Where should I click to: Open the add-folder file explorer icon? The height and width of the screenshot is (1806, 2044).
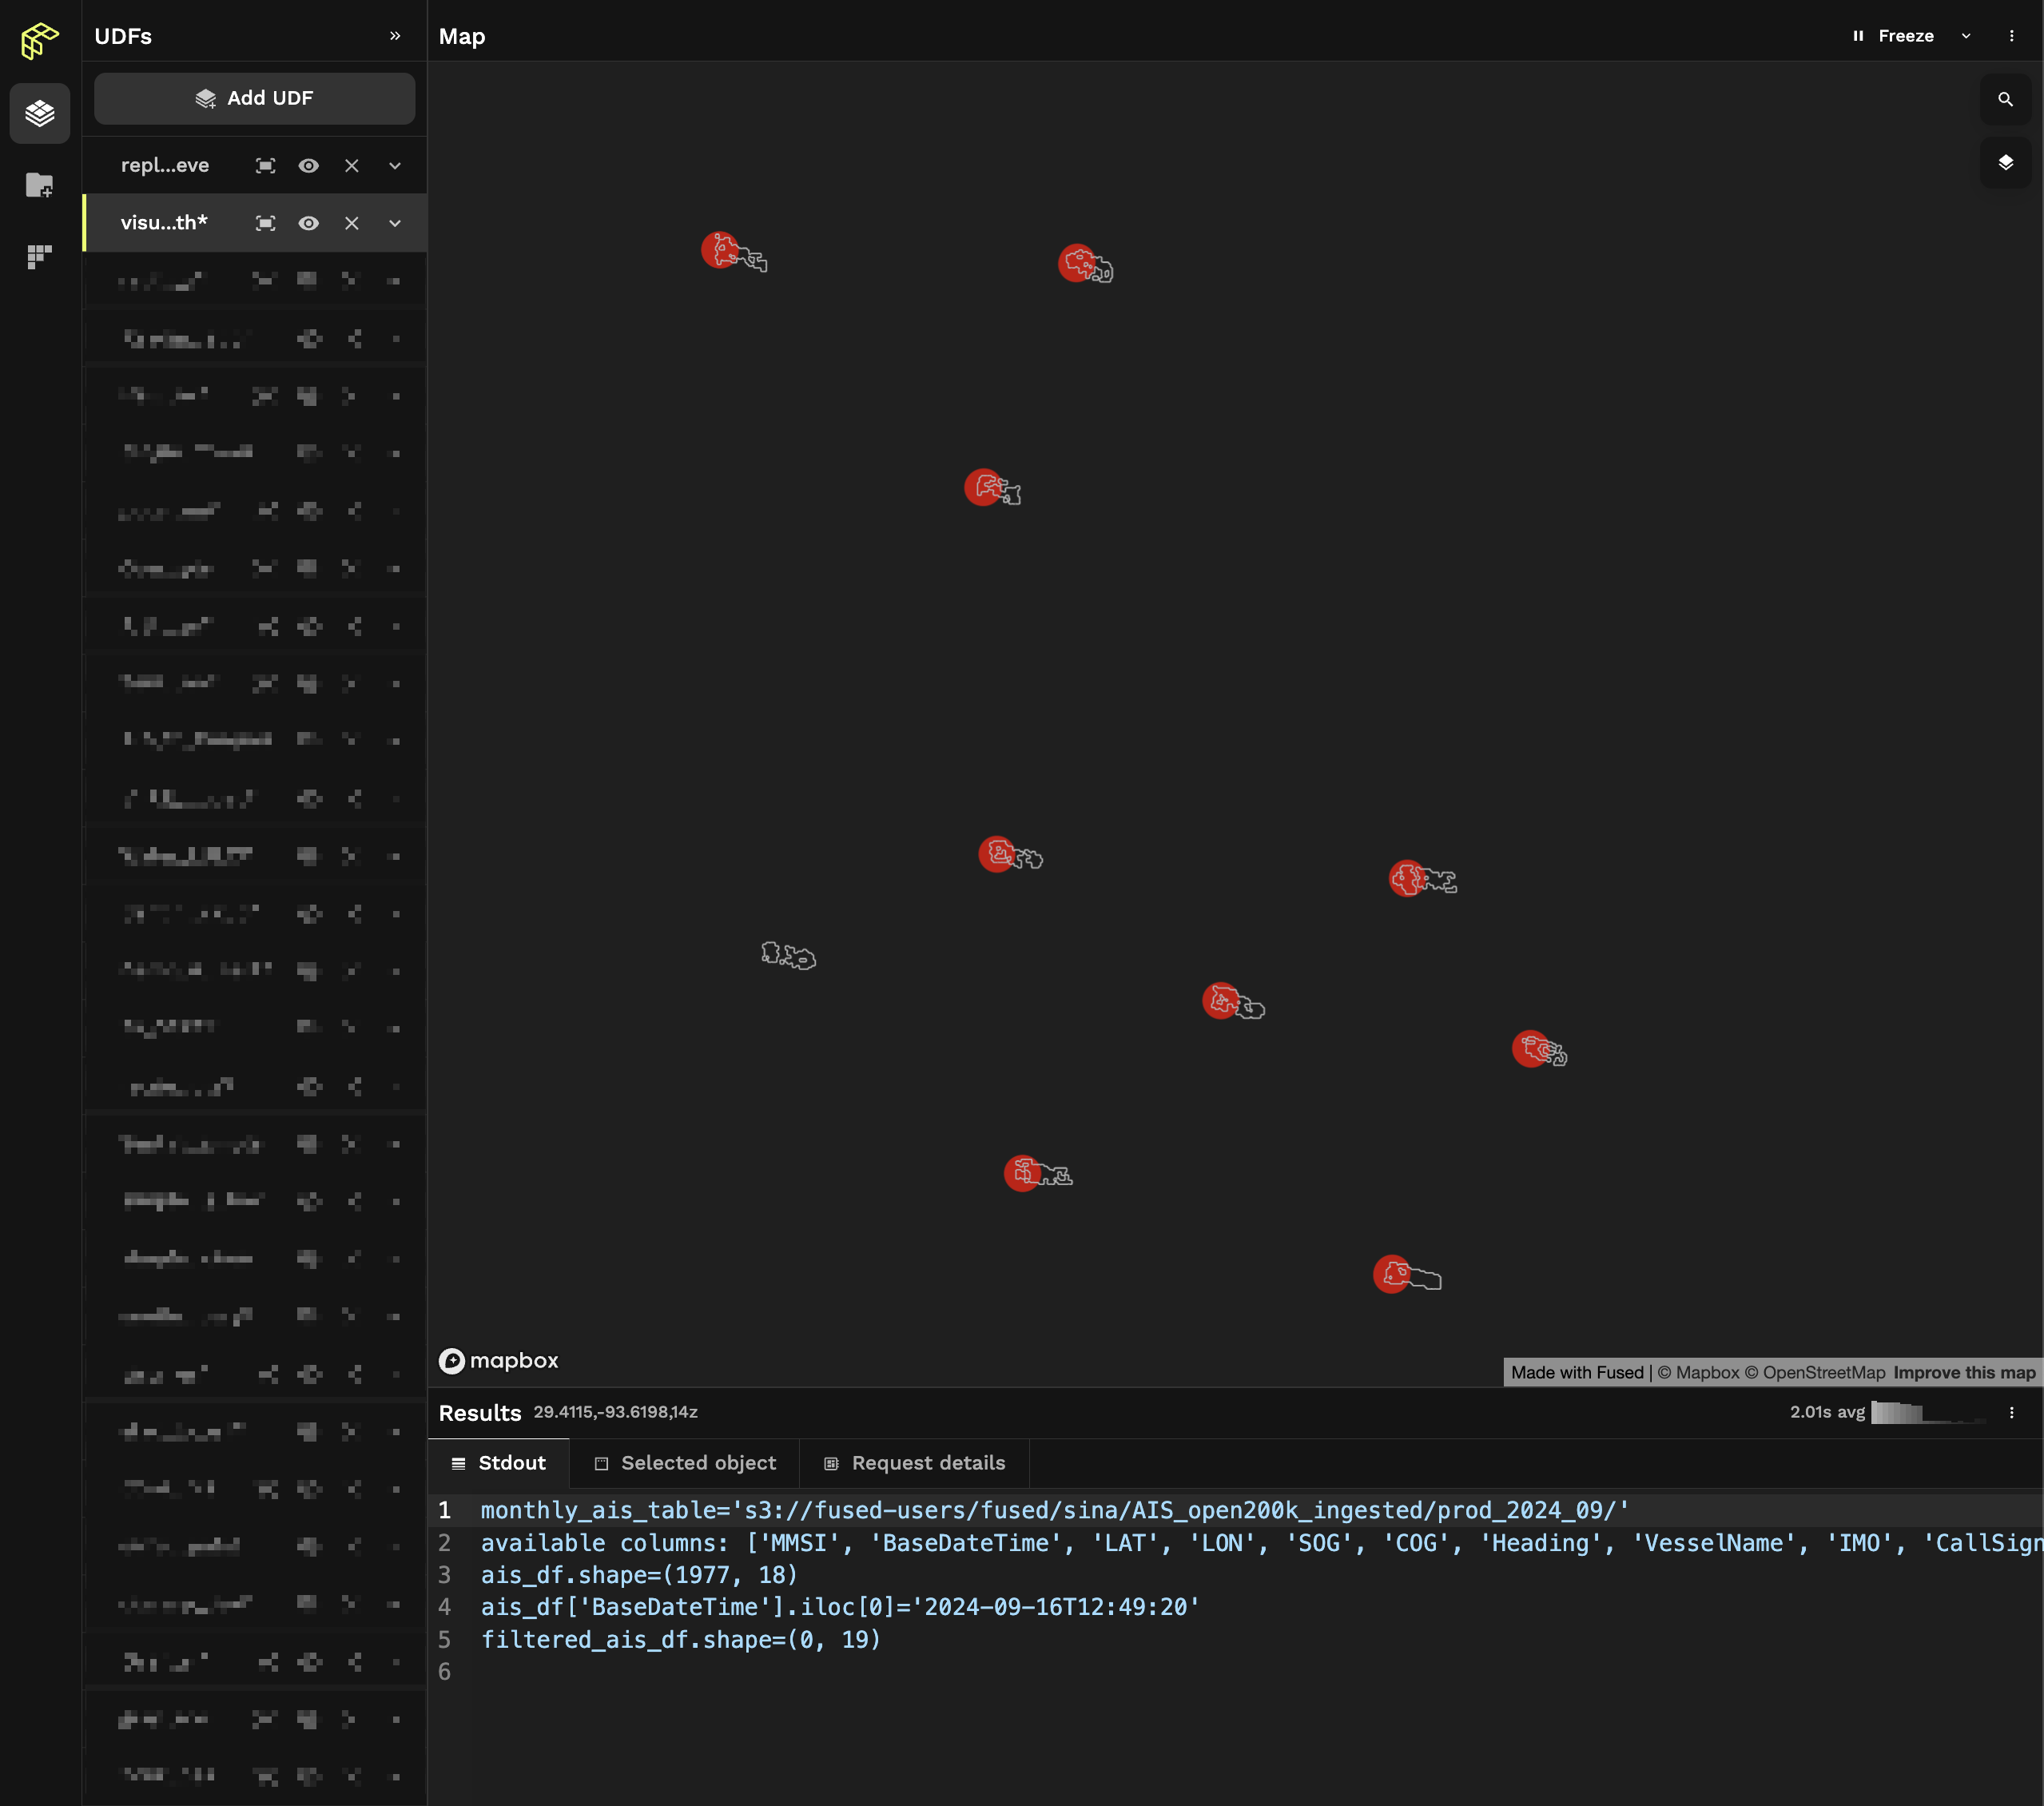tap(40, 185)
